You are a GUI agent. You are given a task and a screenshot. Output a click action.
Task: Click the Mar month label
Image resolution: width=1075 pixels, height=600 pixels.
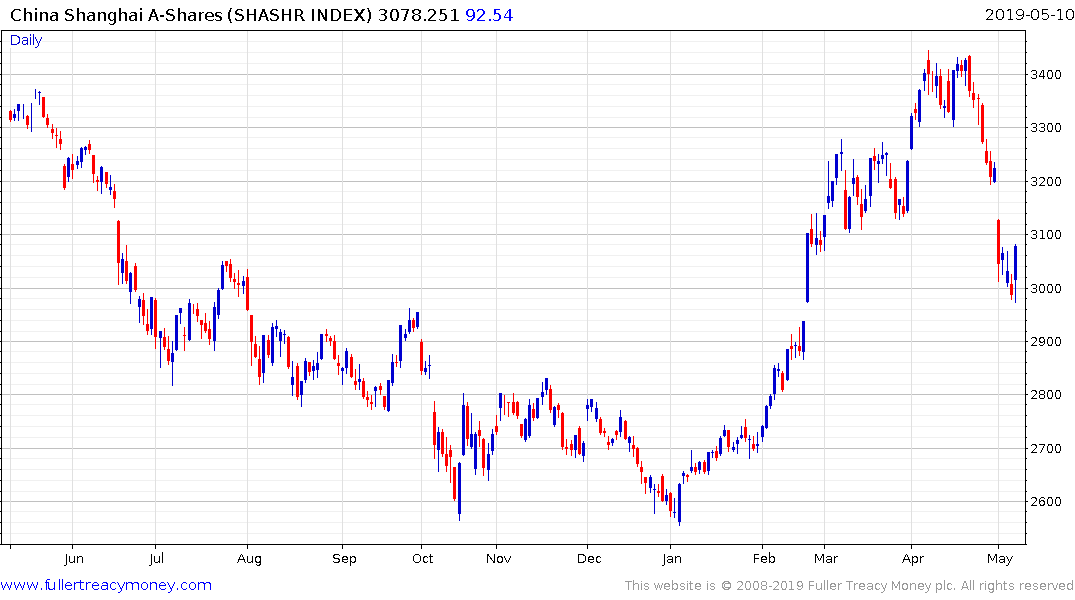(825, 559)
